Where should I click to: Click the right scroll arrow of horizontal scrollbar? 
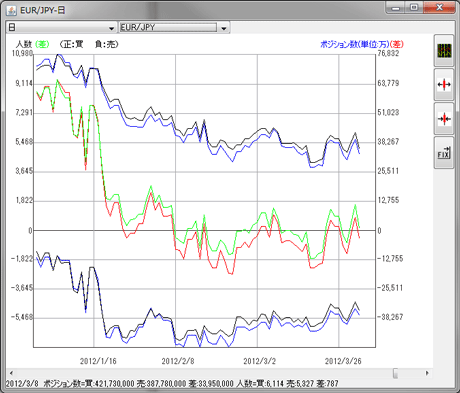coord(427,373)
